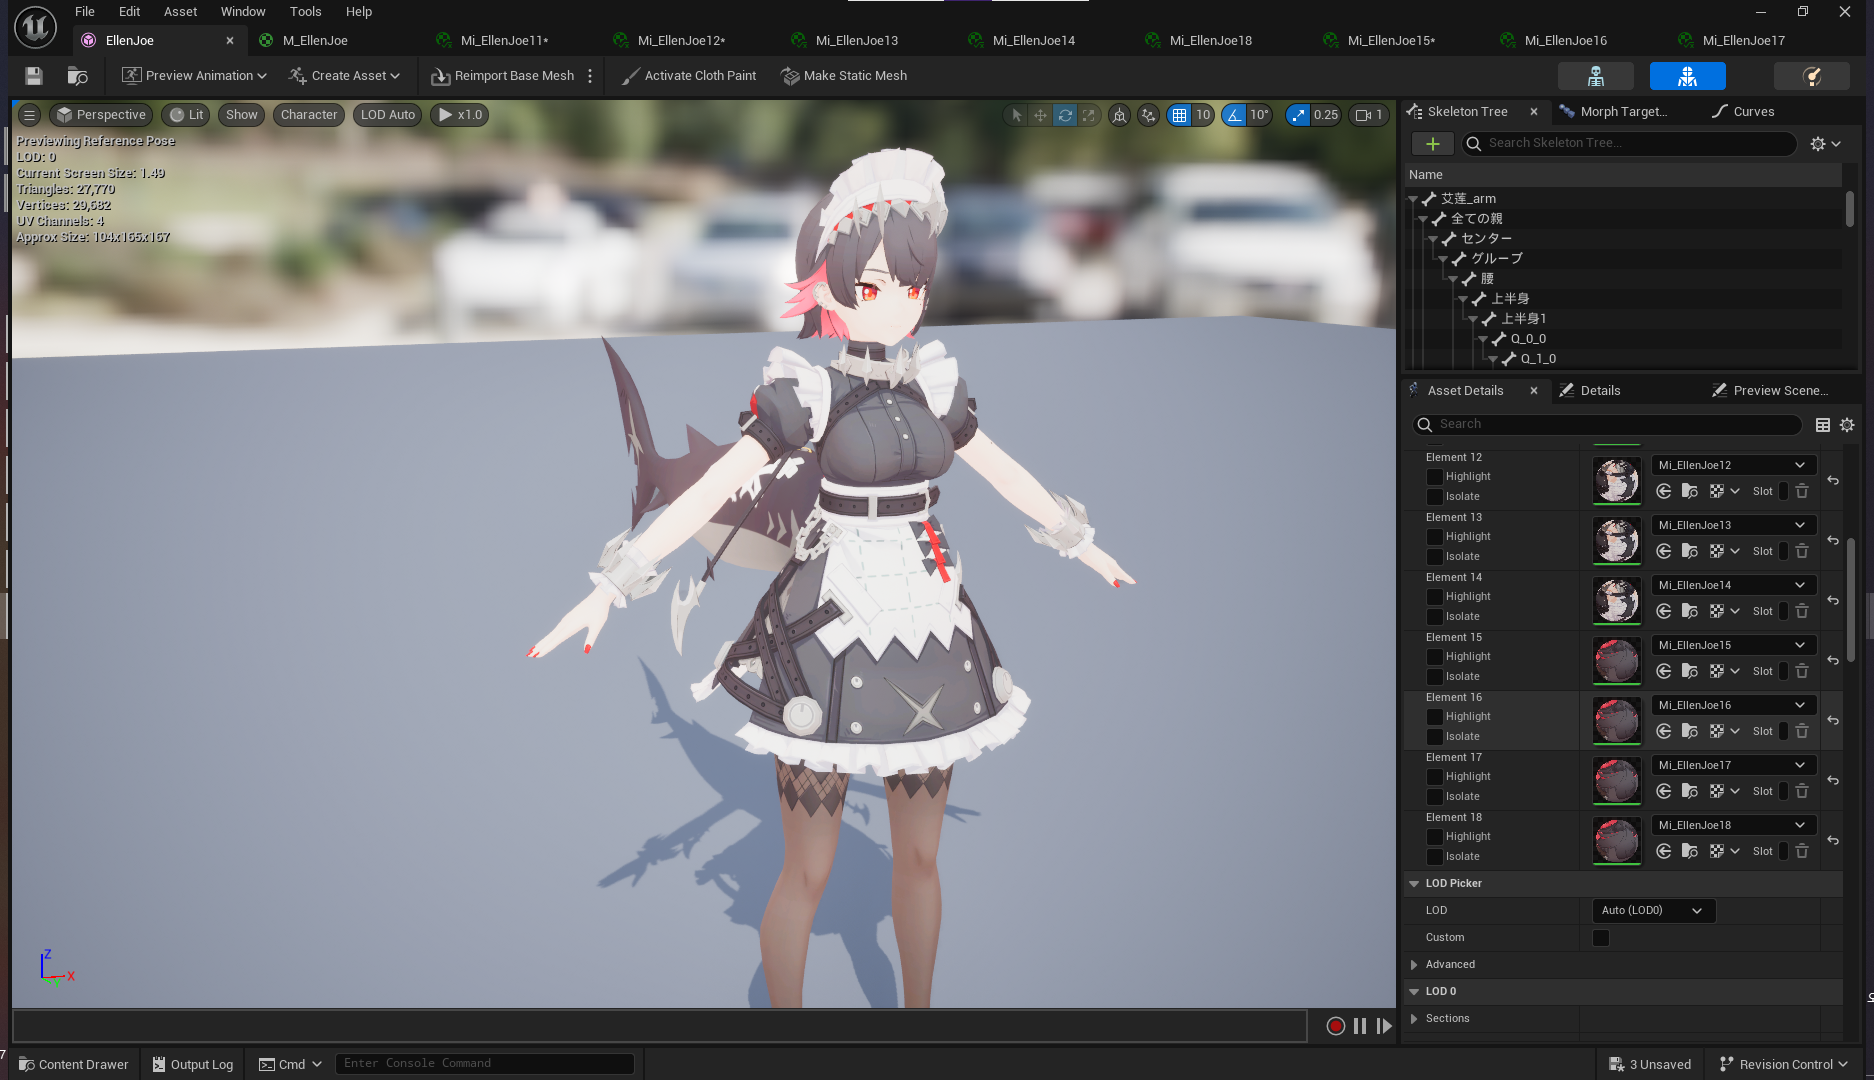Open viewport hamburger options menu

(29, 115)
